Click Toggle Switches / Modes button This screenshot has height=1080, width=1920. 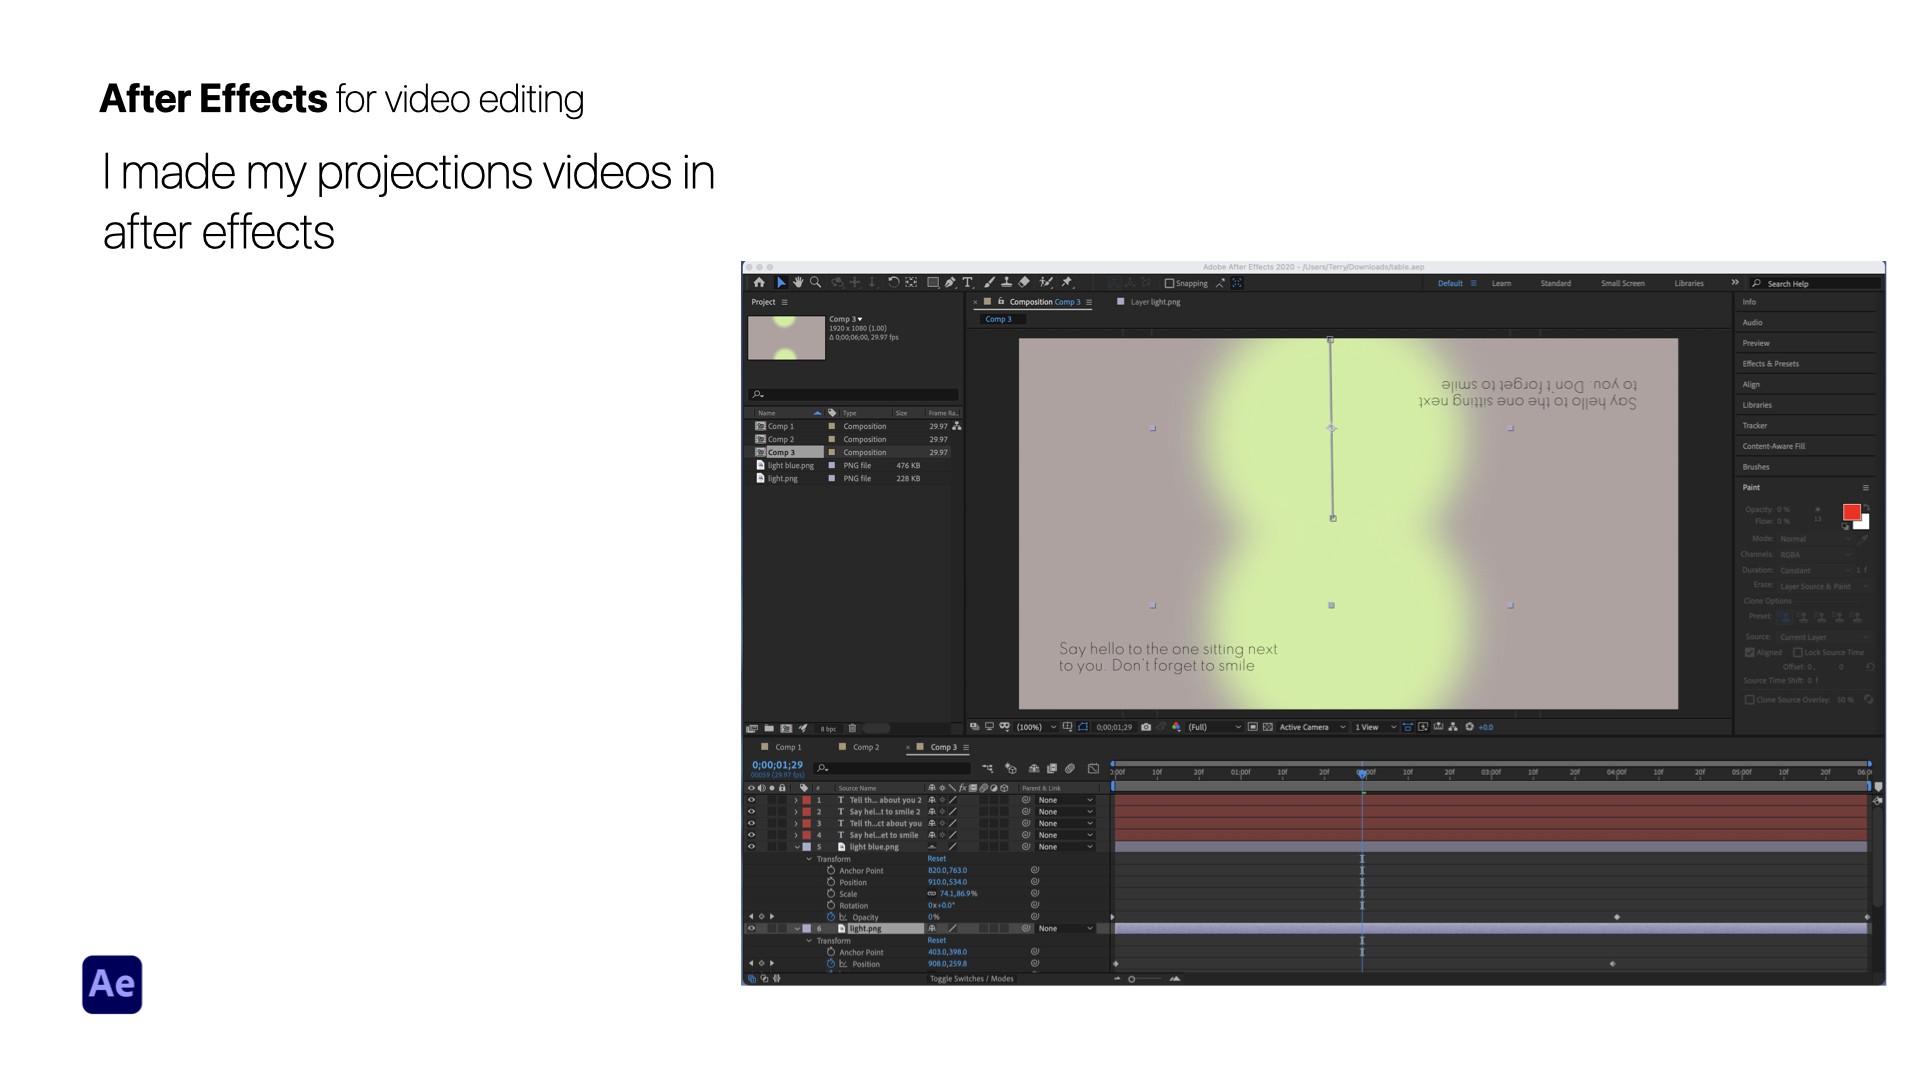971,979
